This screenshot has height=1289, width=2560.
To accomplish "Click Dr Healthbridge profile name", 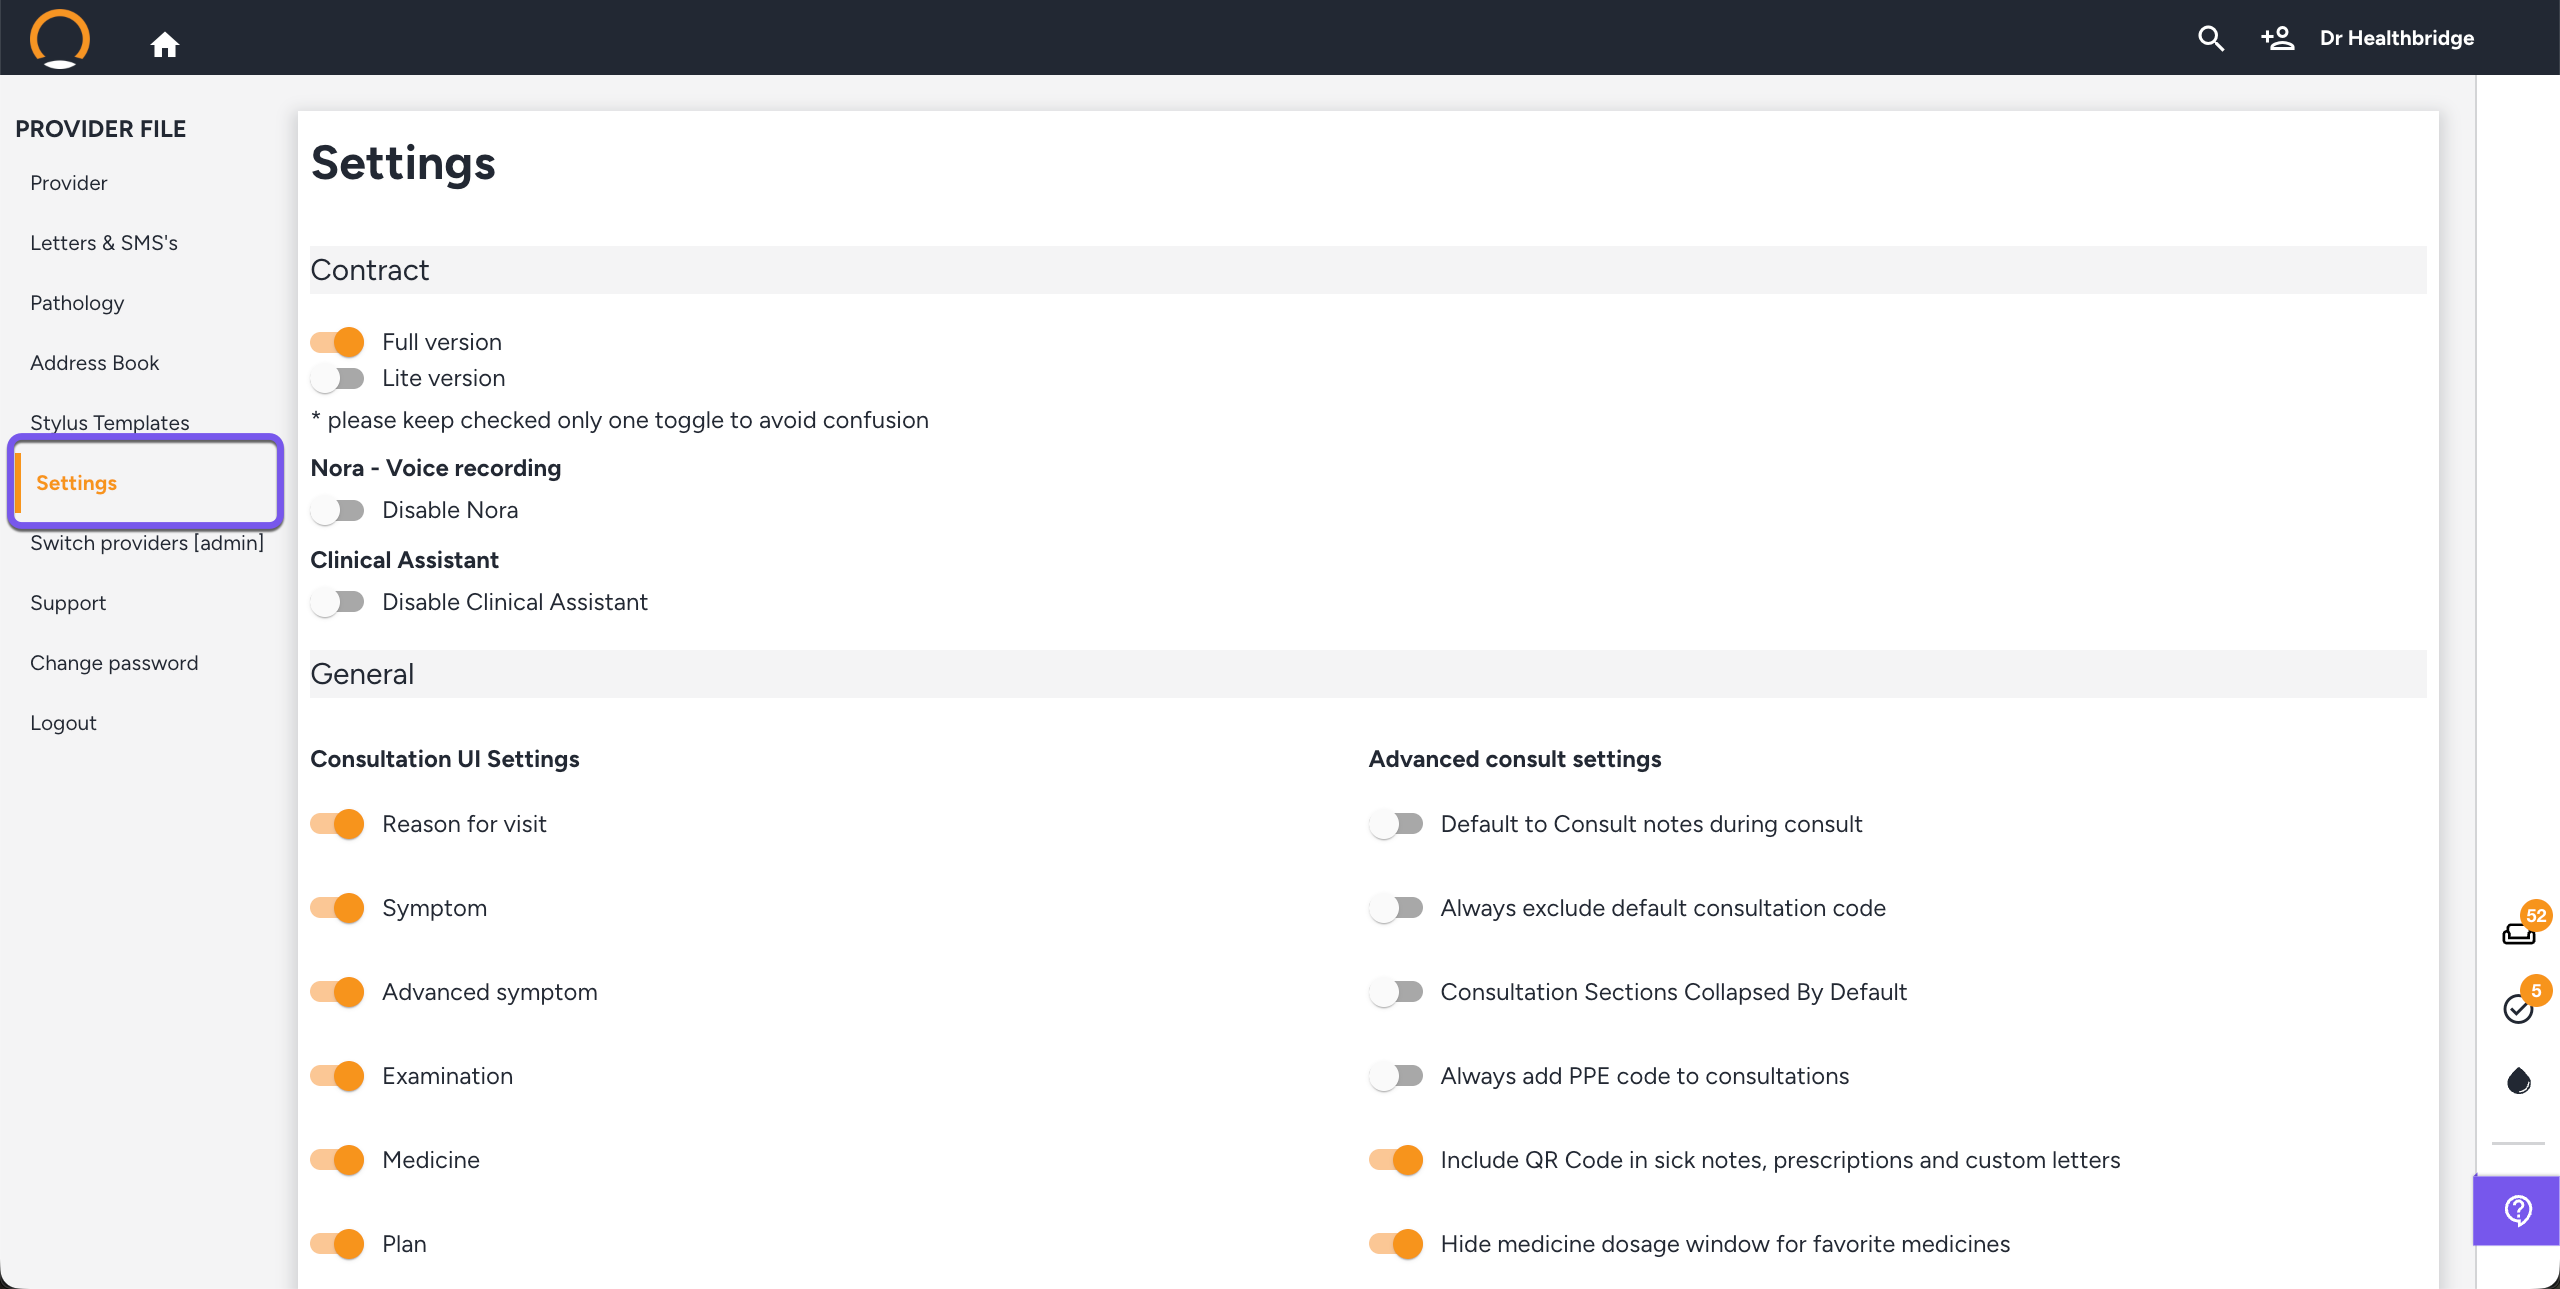I will click(2396, 38).
